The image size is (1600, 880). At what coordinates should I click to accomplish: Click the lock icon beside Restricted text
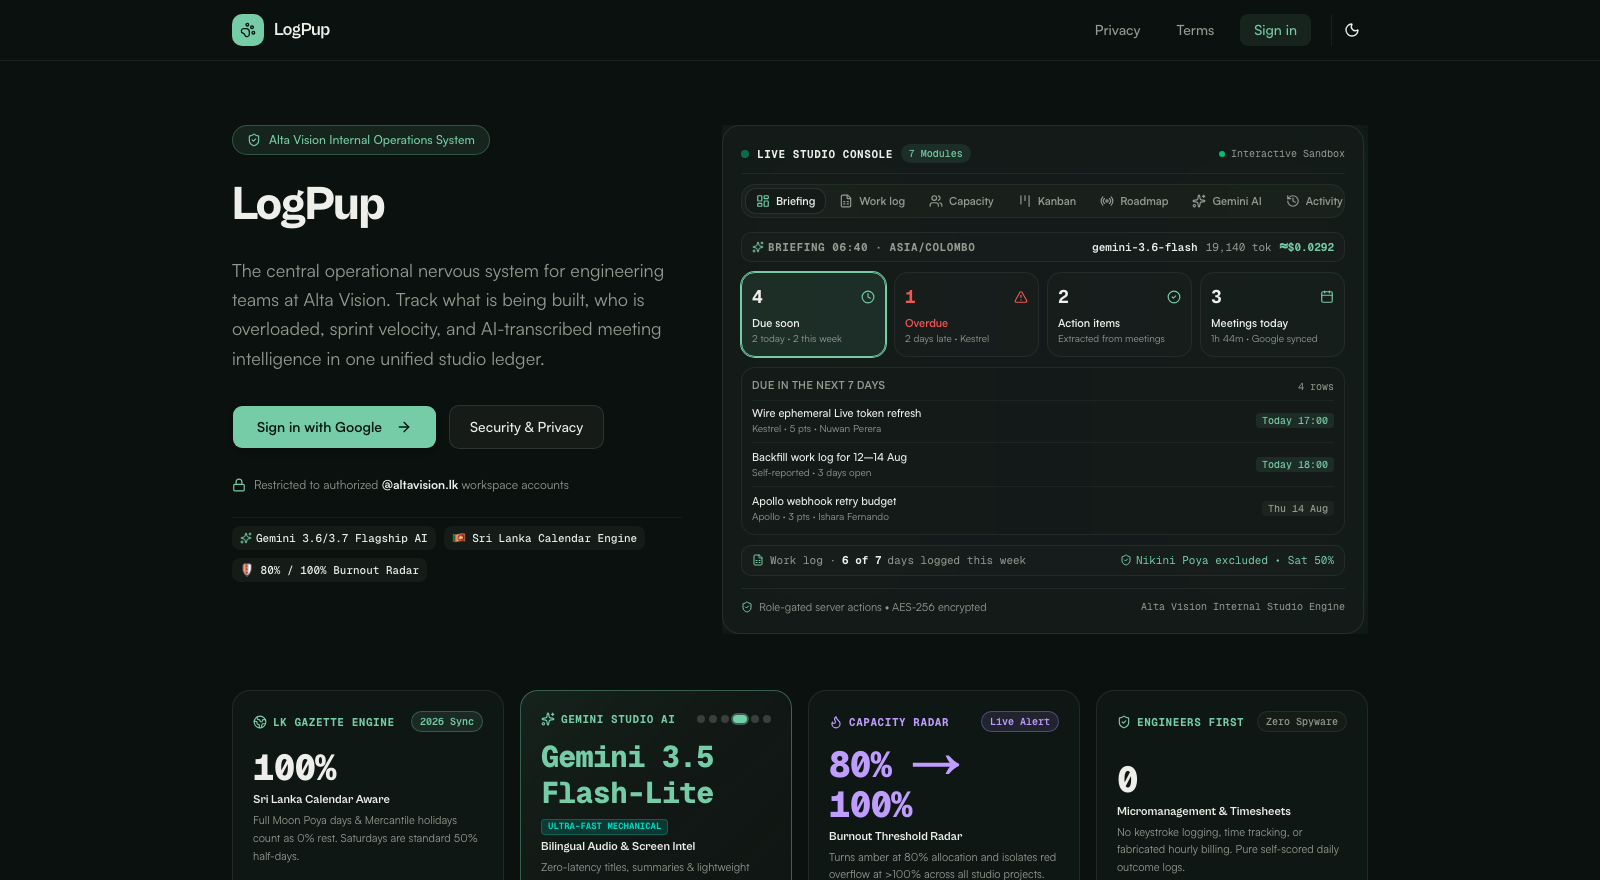pos(239,485)
